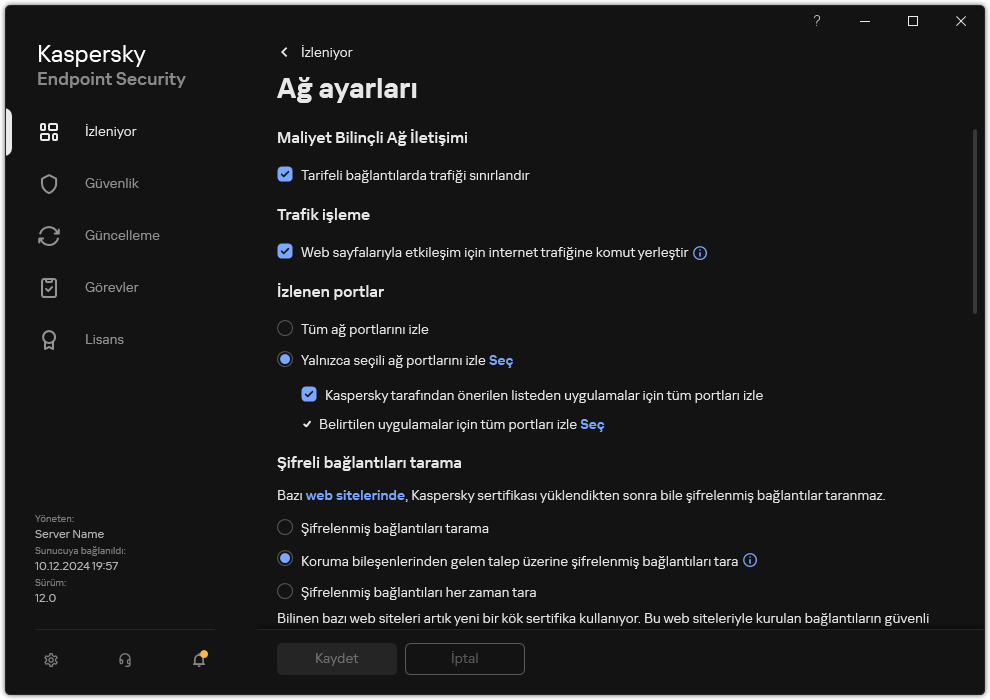990x700 pixels.
Task: Select Şifrelenmiş bağlantıları her zaman tara
Action: point(285,591)
